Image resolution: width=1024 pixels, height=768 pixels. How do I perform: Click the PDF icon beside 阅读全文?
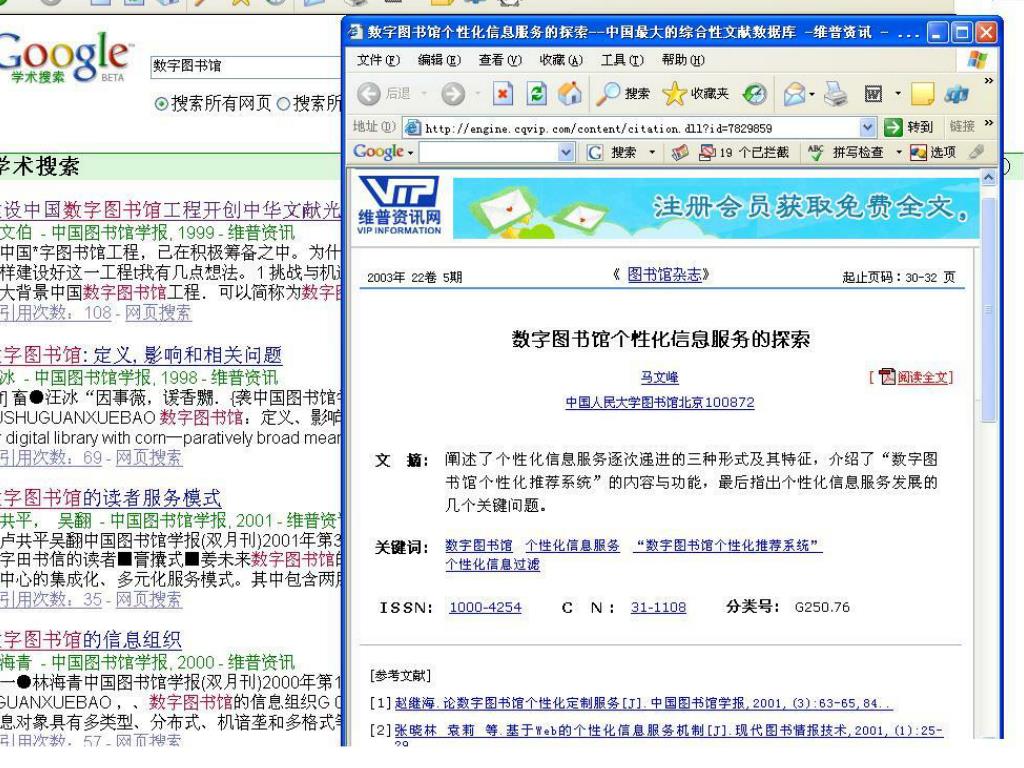pos(887,376)
